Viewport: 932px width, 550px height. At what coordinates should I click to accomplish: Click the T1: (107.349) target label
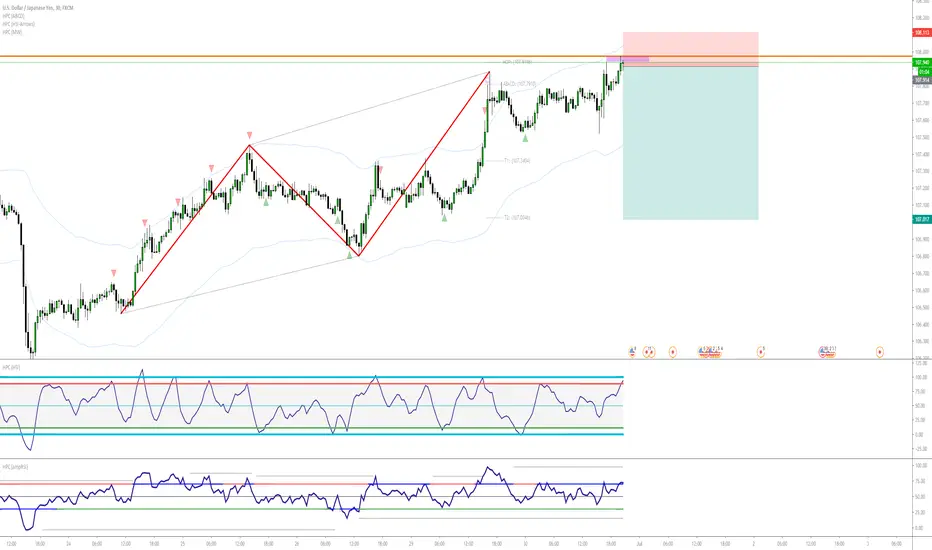point(517,161)
